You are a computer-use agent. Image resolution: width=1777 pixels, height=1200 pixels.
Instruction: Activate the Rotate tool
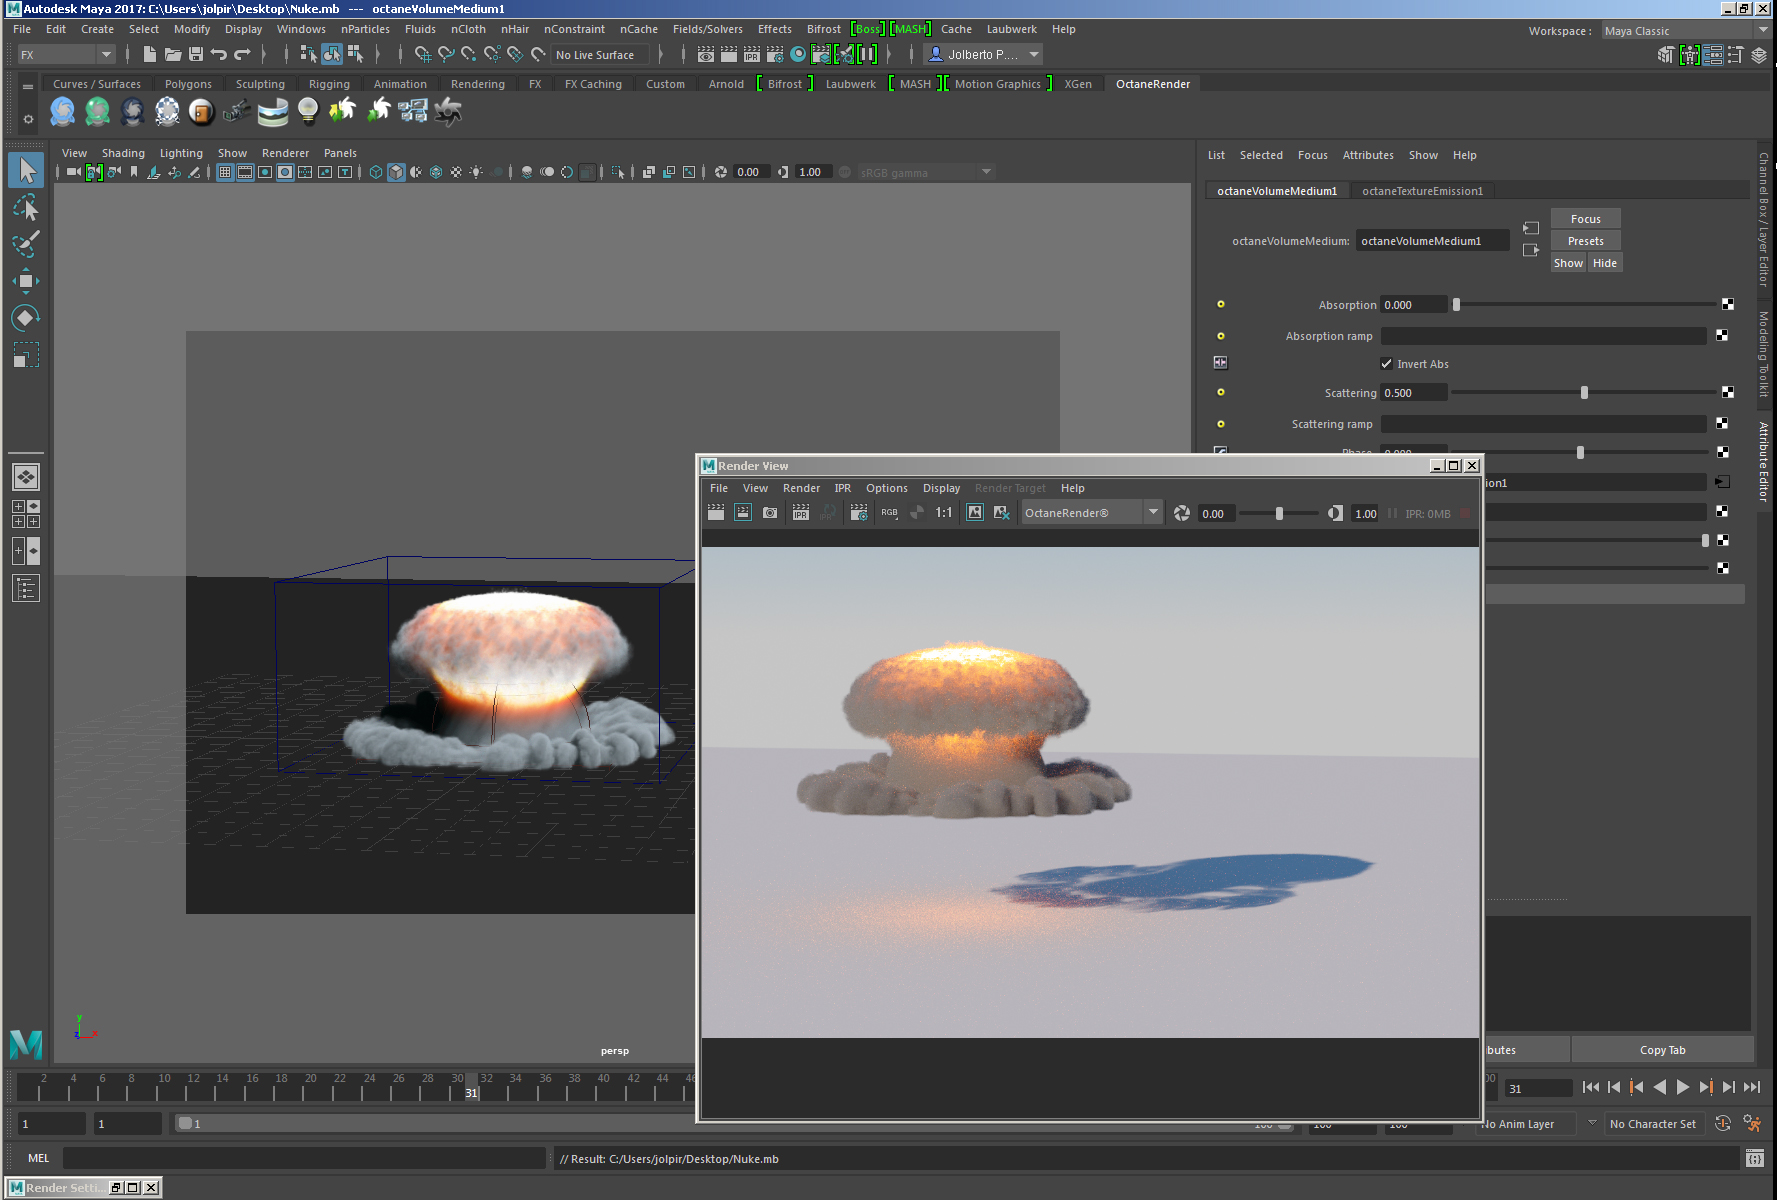26,318
